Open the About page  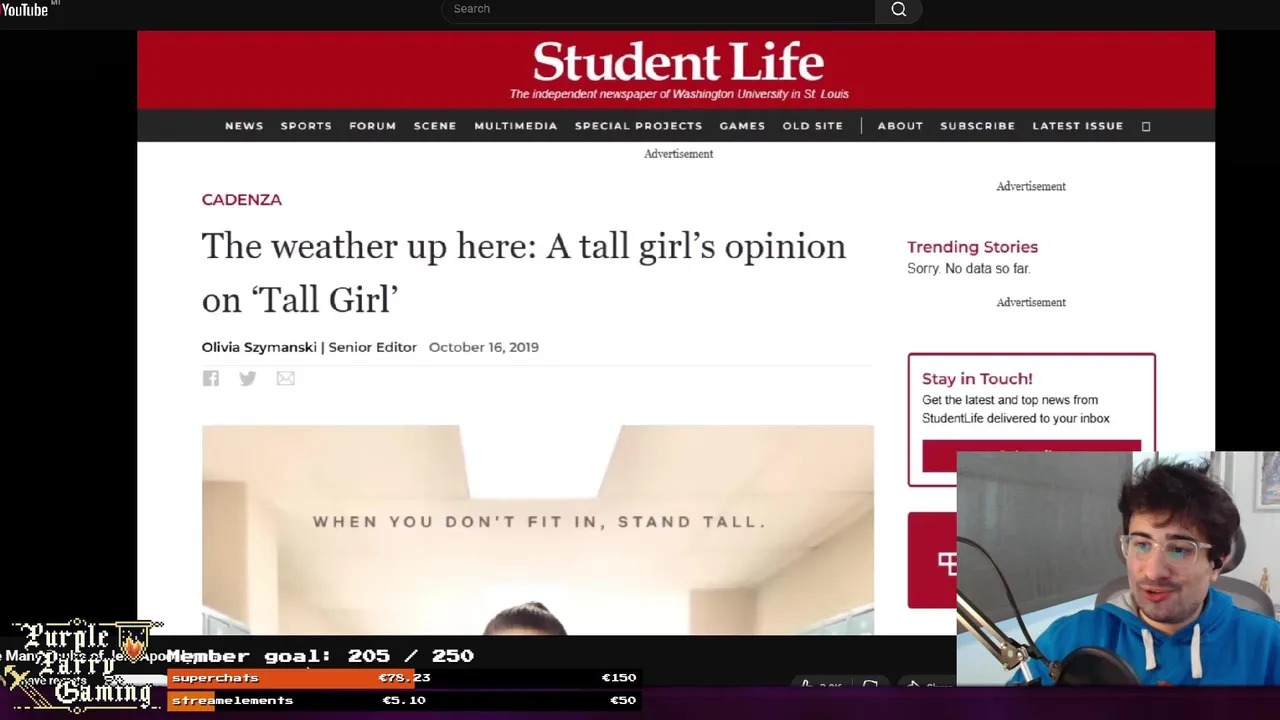(x=900, y=126)
